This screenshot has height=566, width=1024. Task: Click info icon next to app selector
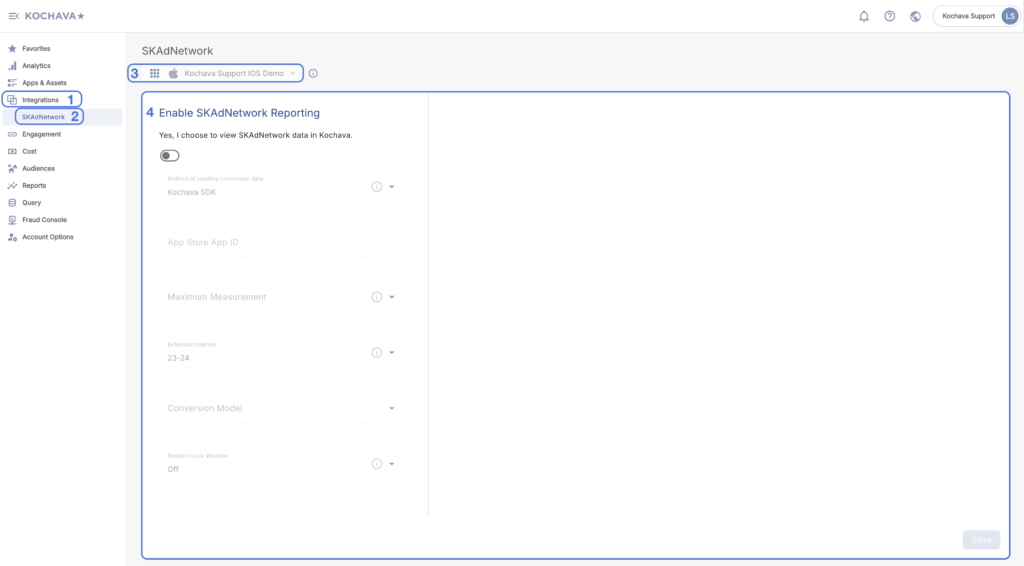point(313,73)
